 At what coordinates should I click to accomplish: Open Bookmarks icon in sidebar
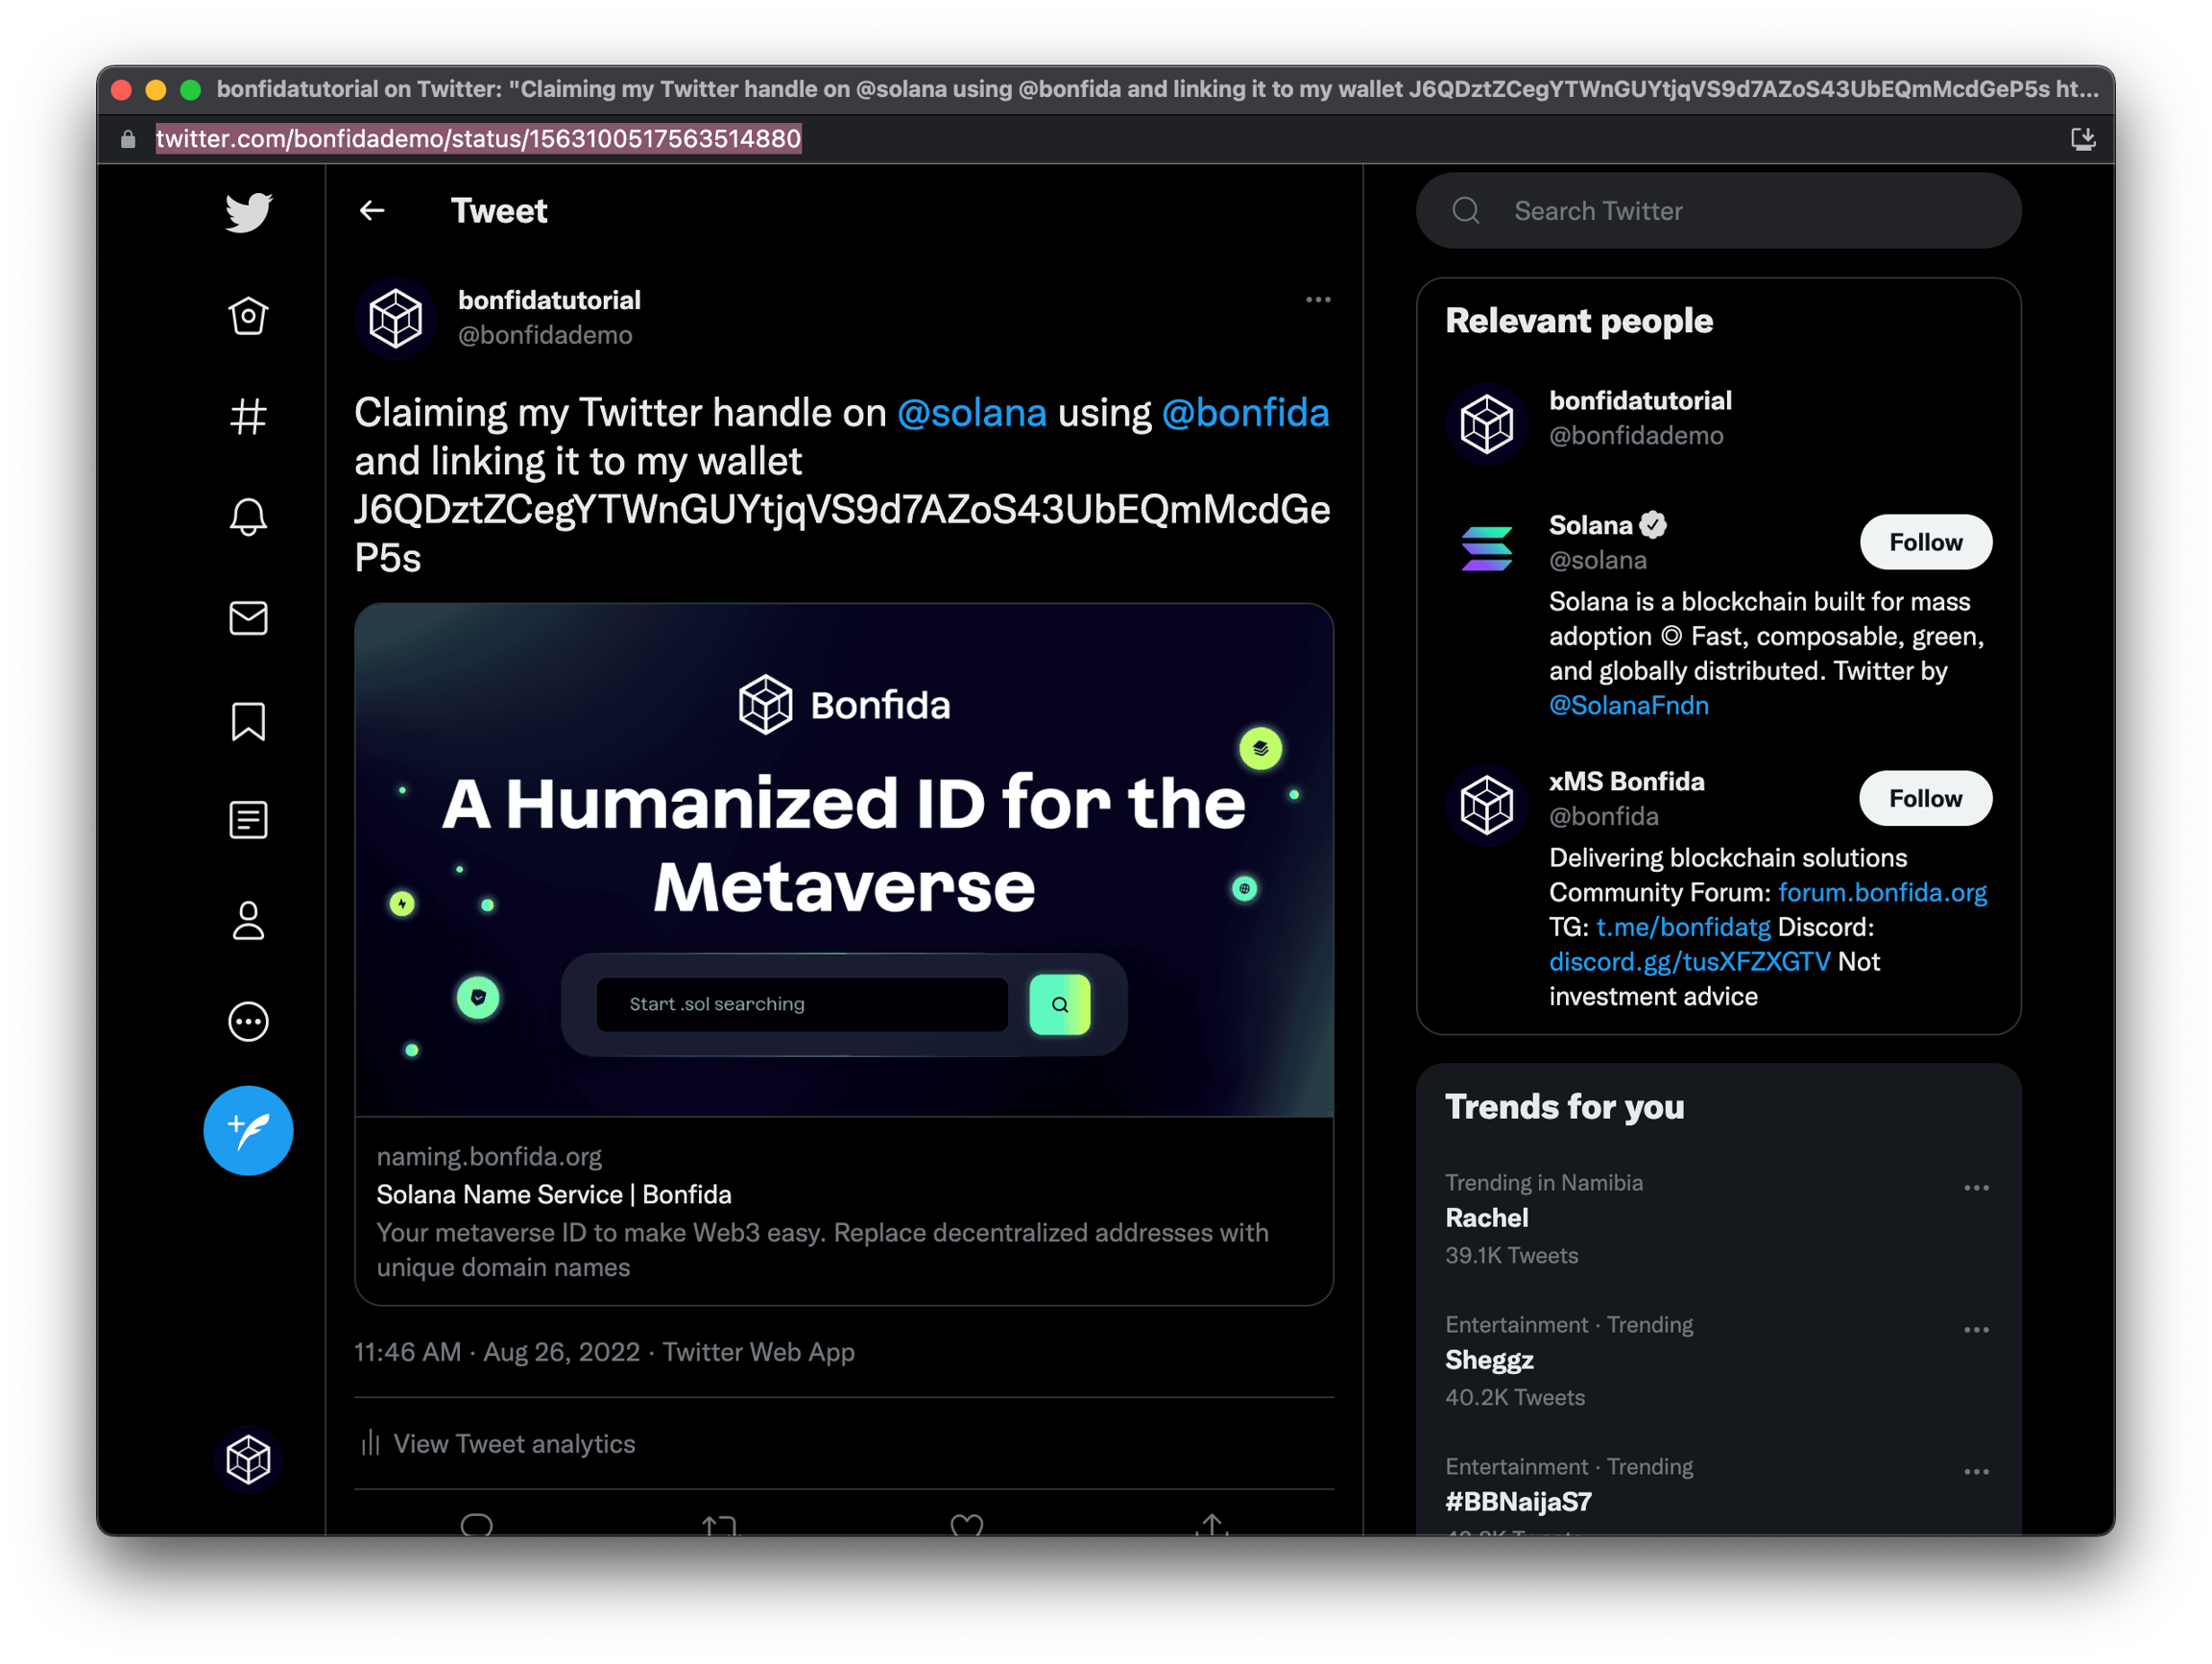point(248,720)
